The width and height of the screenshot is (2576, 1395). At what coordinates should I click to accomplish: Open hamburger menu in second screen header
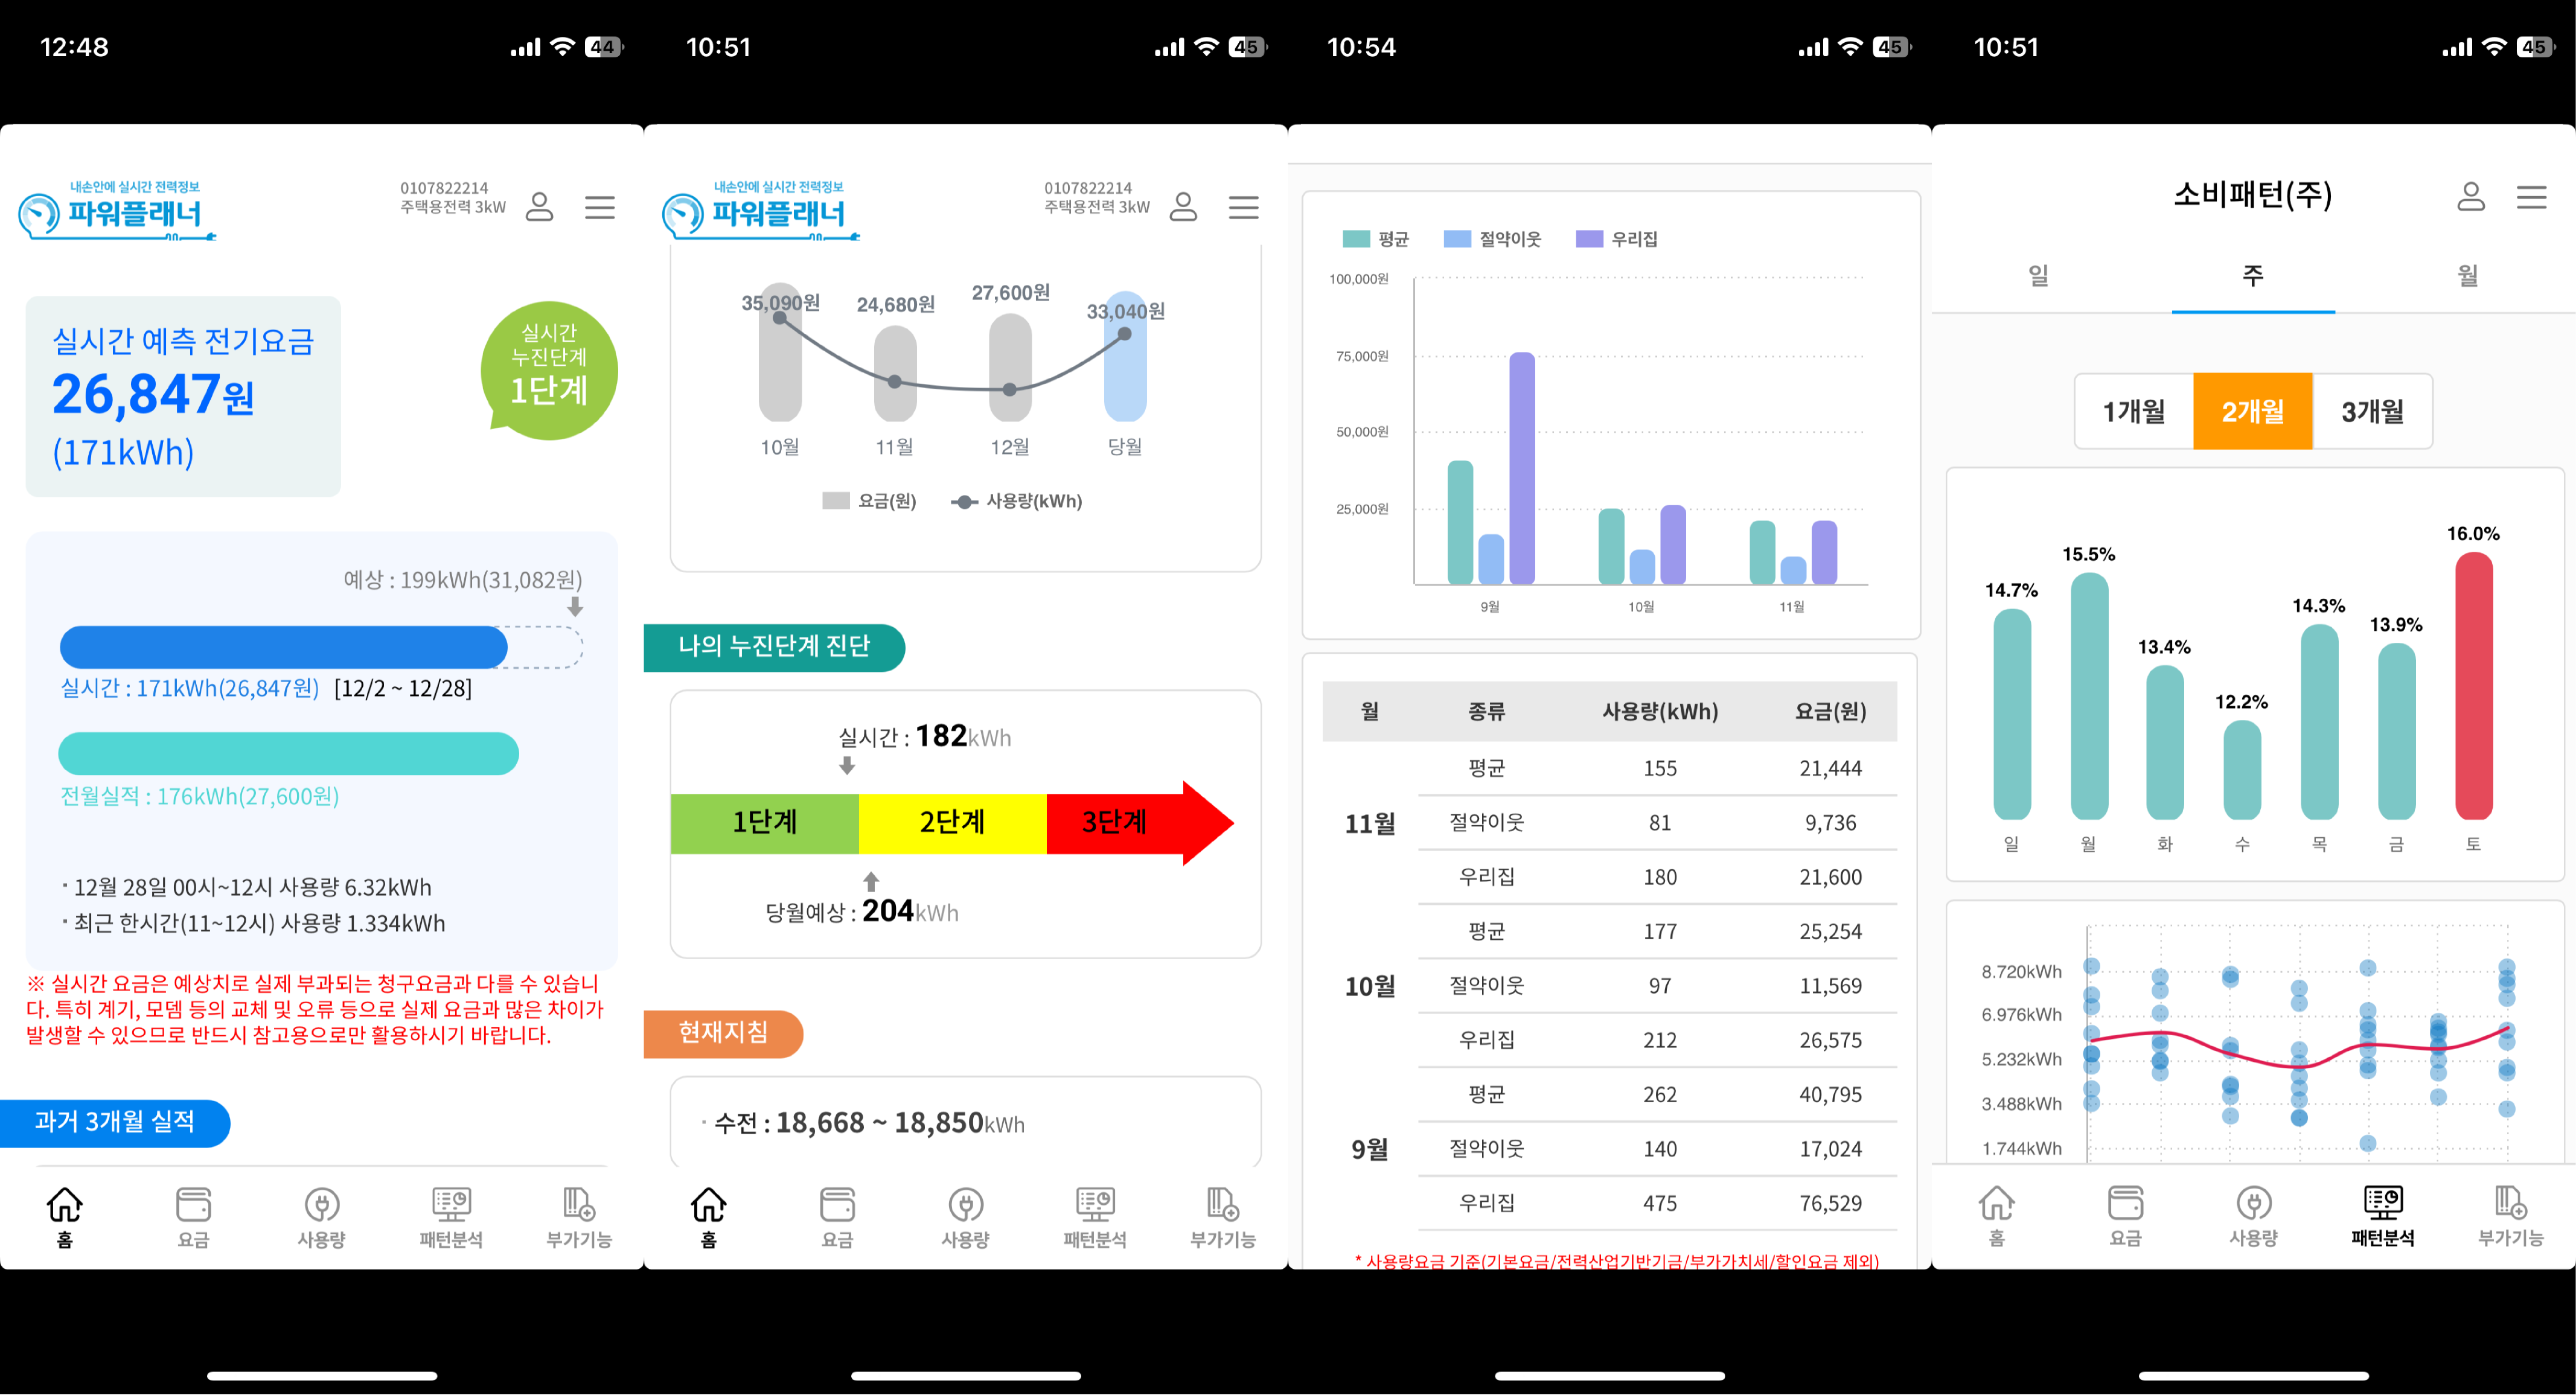(x=1243, y=207)
